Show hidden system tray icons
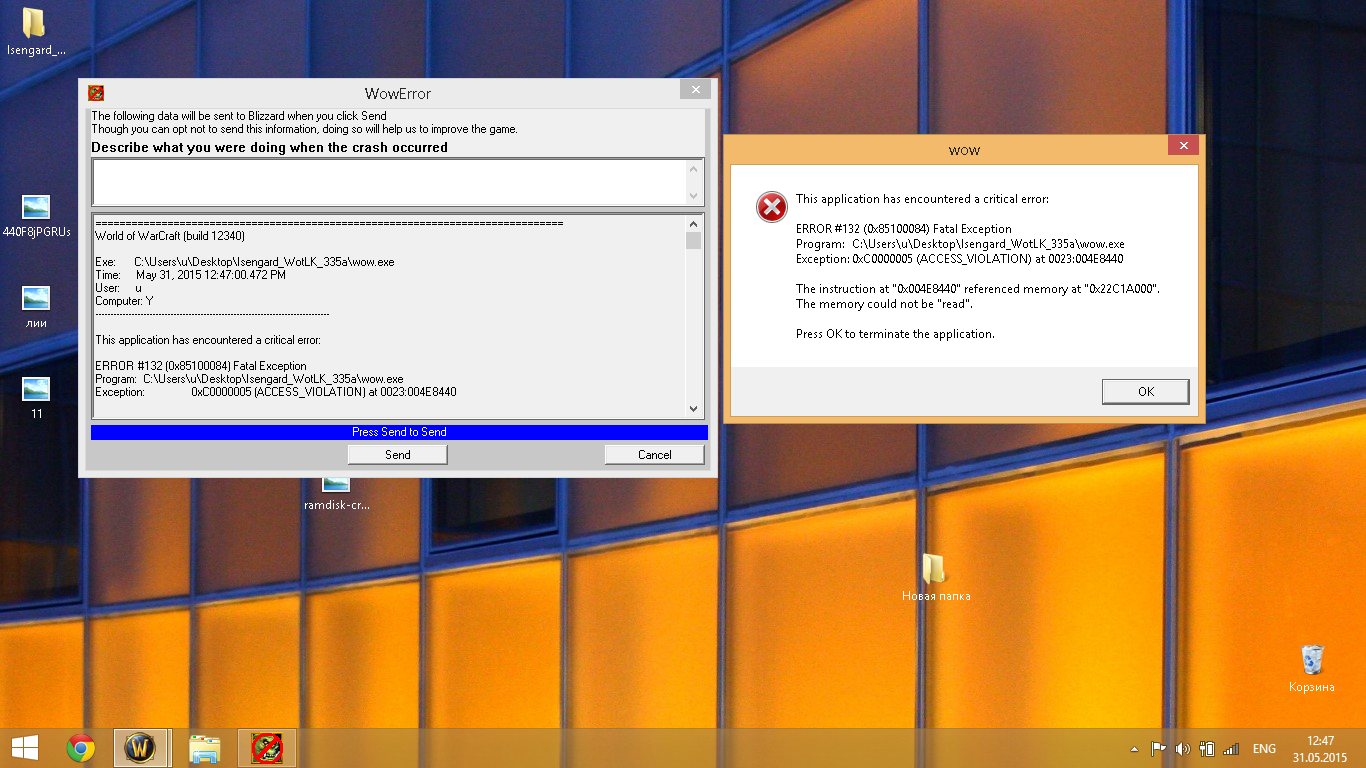 (x=1134, y=749)
